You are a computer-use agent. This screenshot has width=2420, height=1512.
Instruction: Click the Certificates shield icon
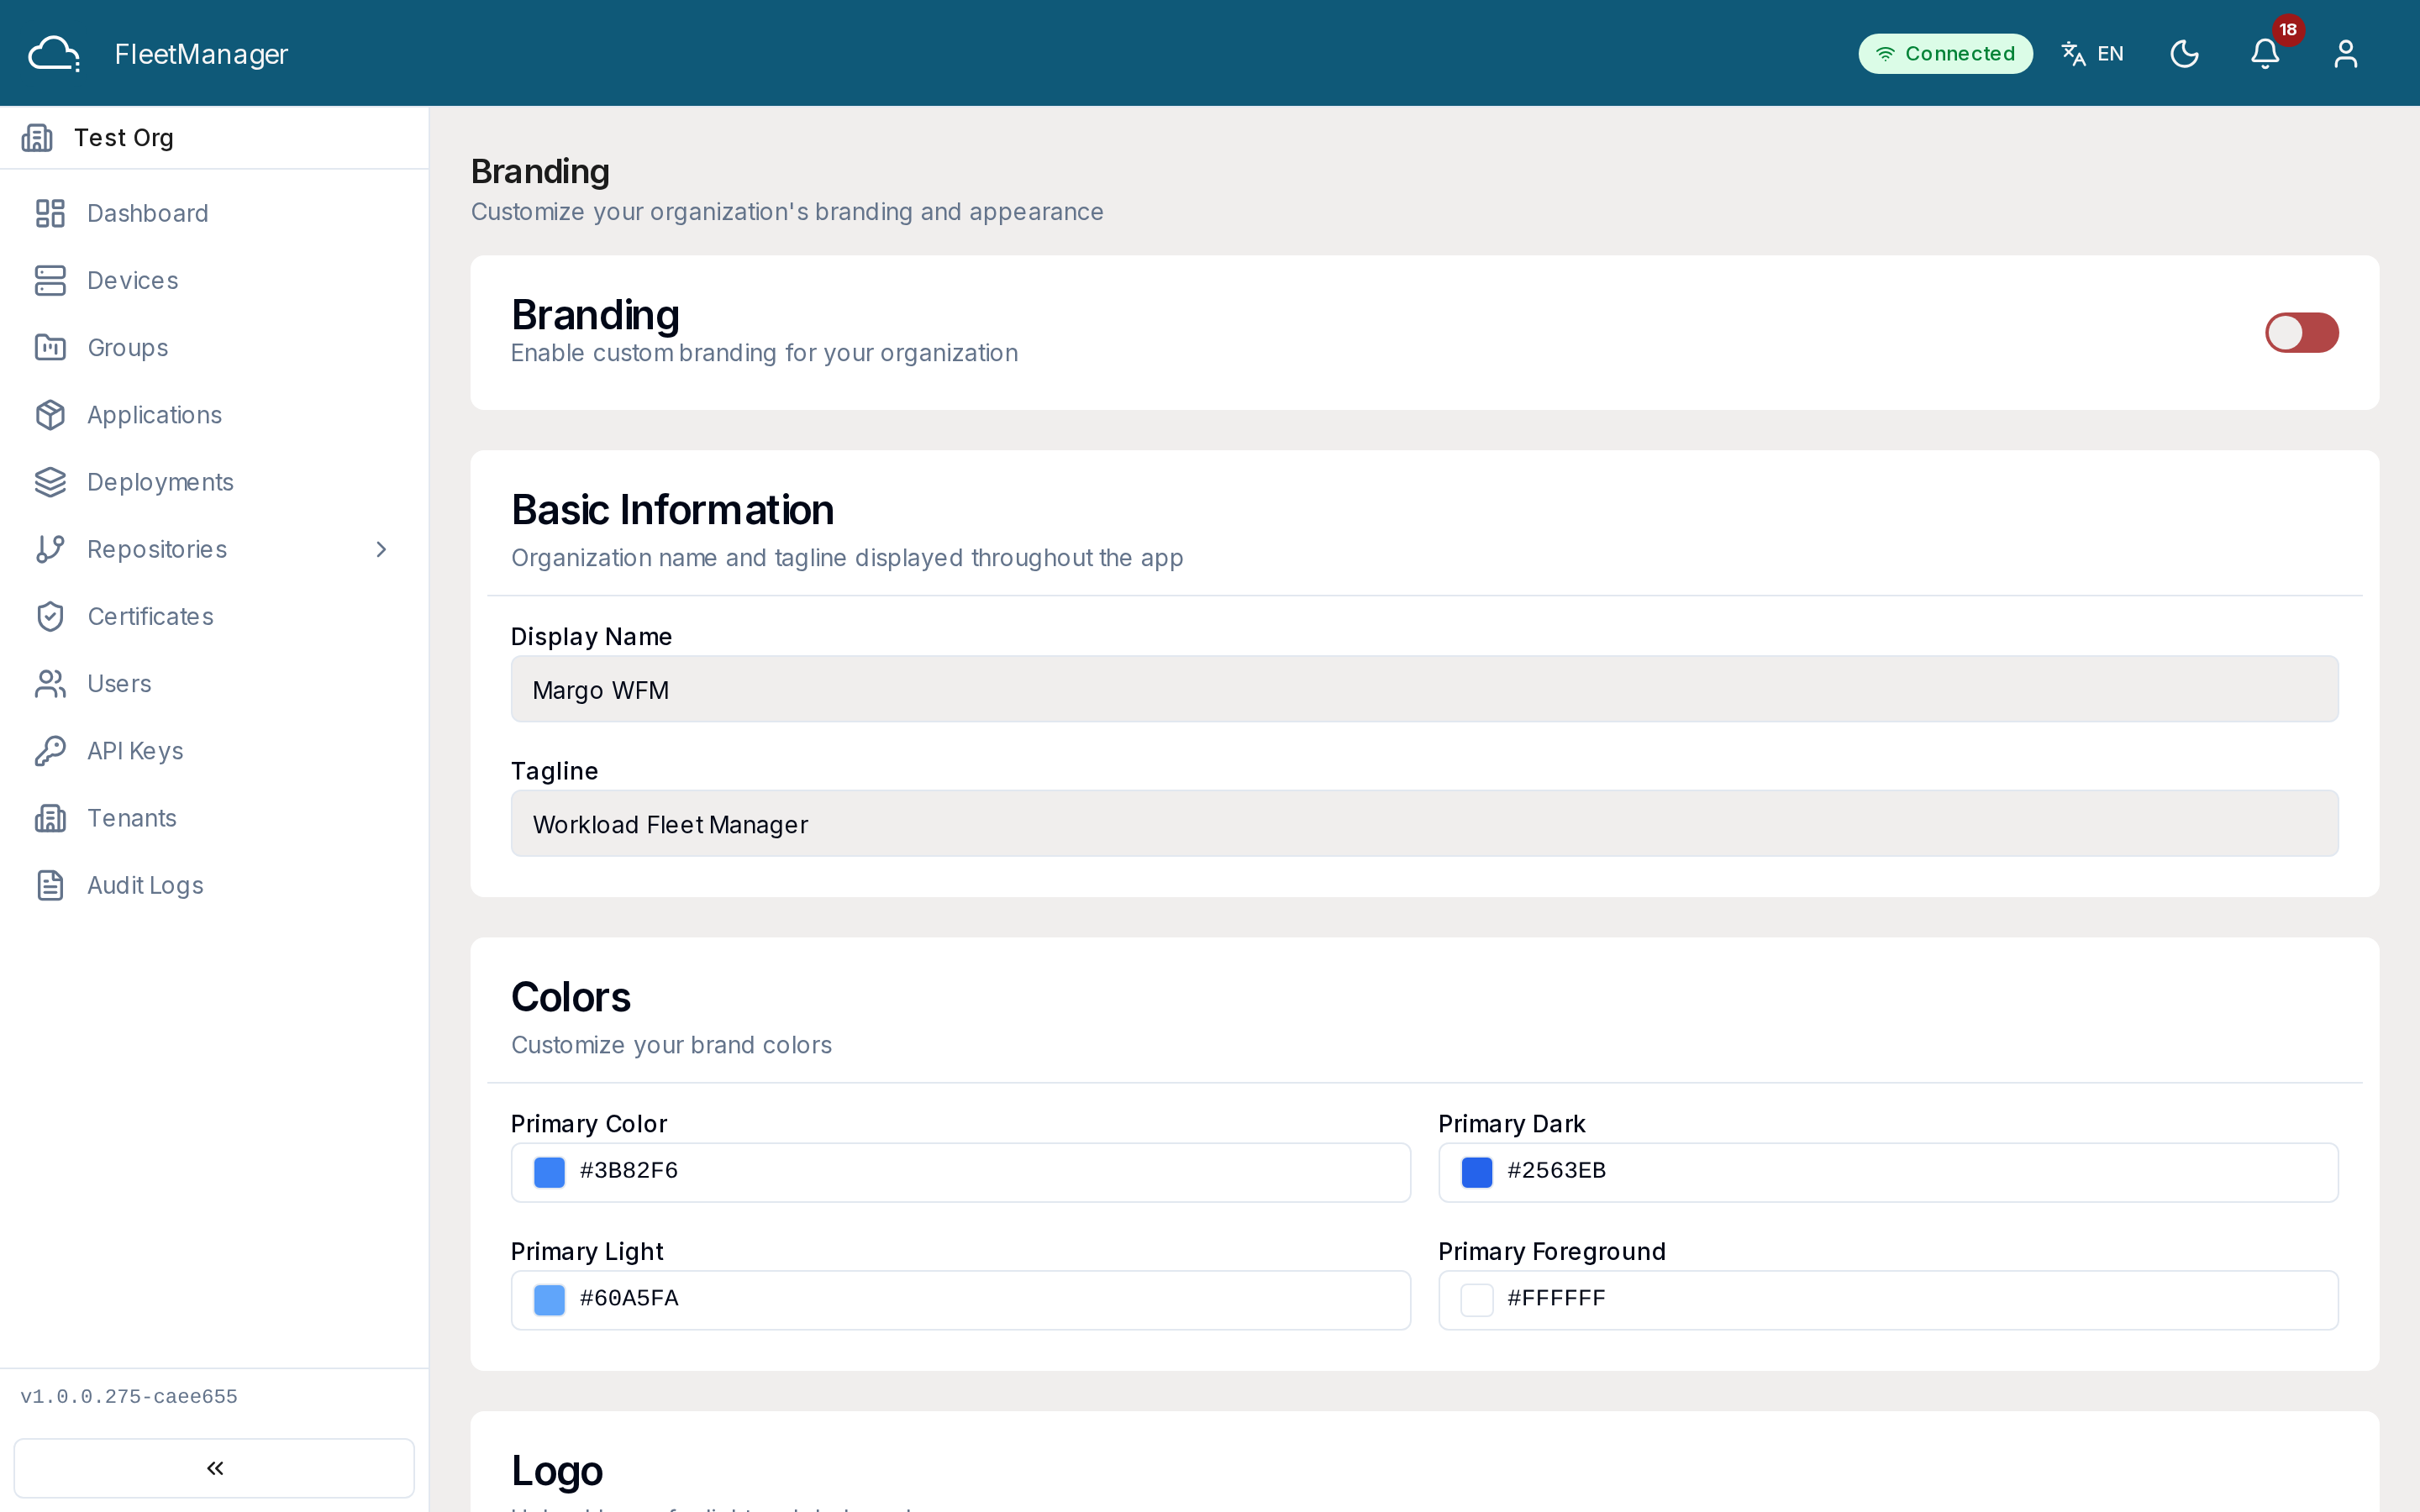point(50,616)
